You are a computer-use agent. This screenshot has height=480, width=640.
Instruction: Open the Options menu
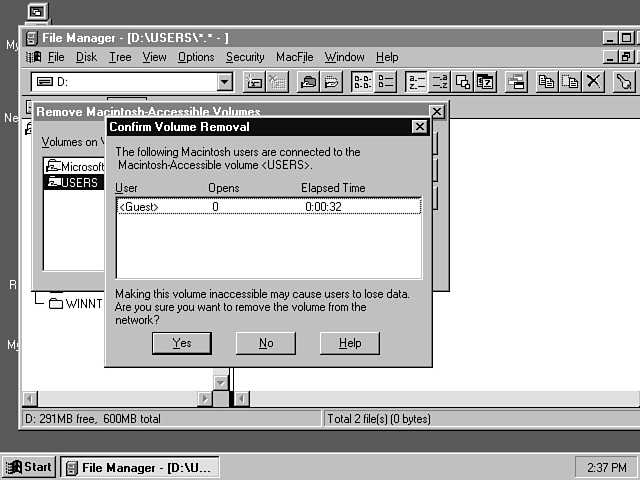click(x=196, y=57)
